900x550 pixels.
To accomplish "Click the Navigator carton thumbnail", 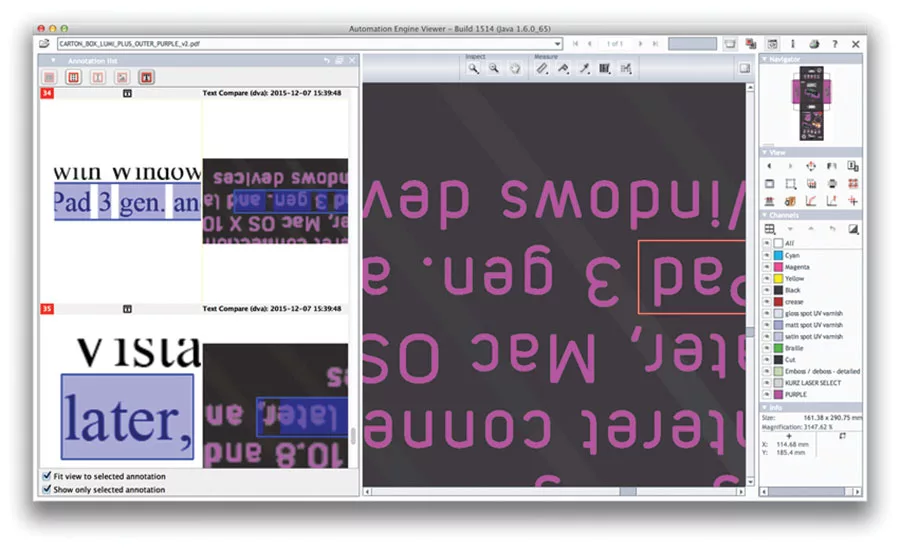I will coord(811,104).
